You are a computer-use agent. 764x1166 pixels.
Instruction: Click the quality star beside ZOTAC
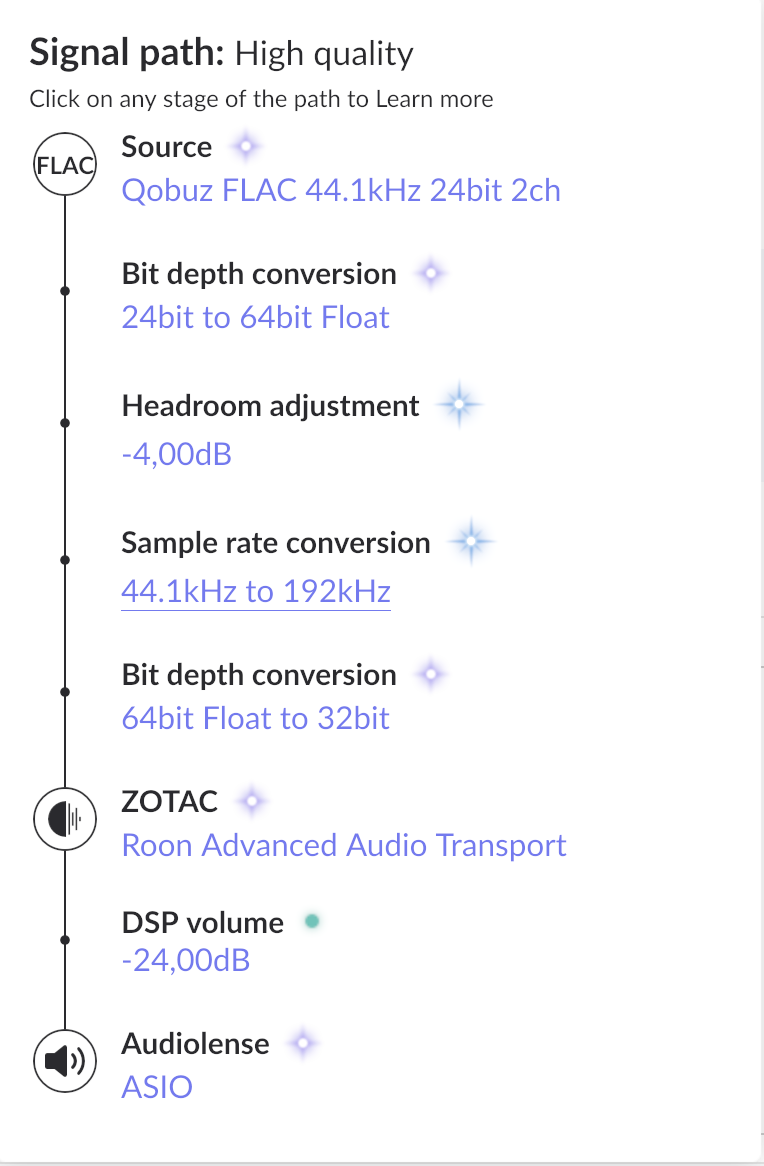click(252, 800)
